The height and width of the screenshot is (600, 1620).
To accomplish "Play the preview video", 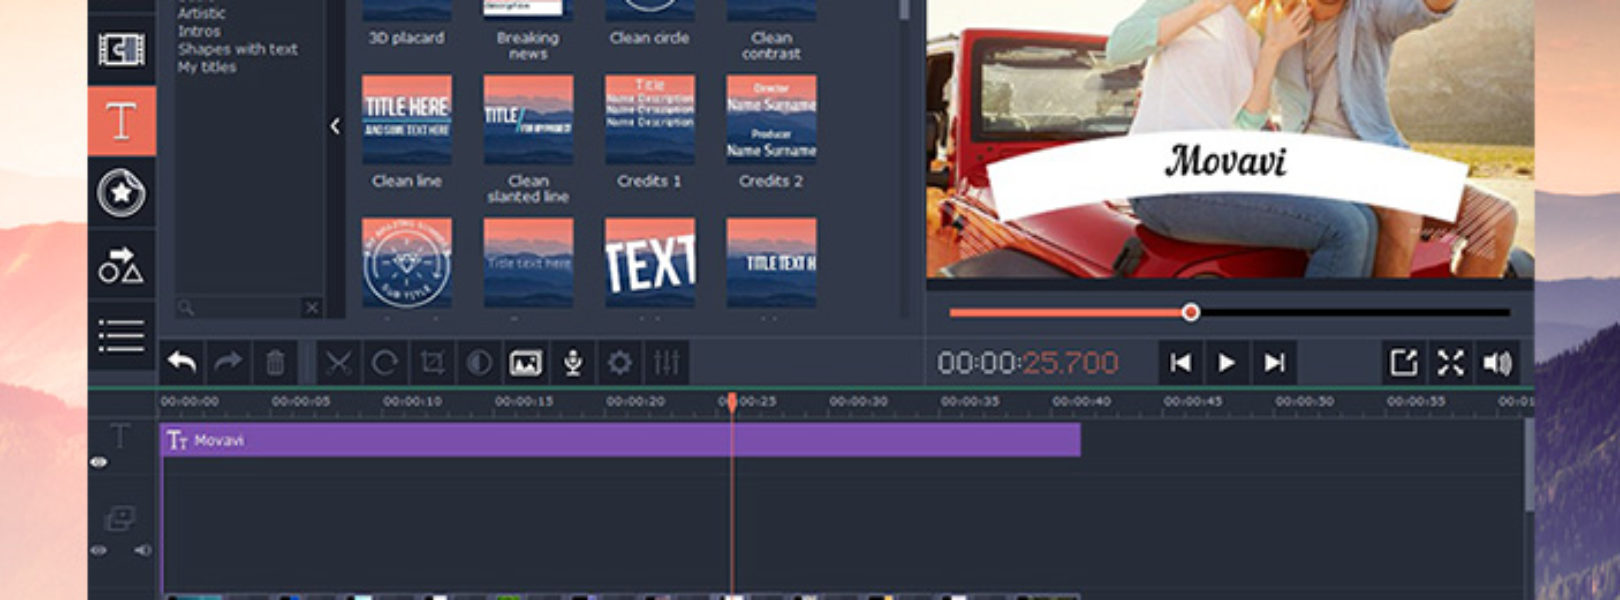I will [x=1227, y=363].
